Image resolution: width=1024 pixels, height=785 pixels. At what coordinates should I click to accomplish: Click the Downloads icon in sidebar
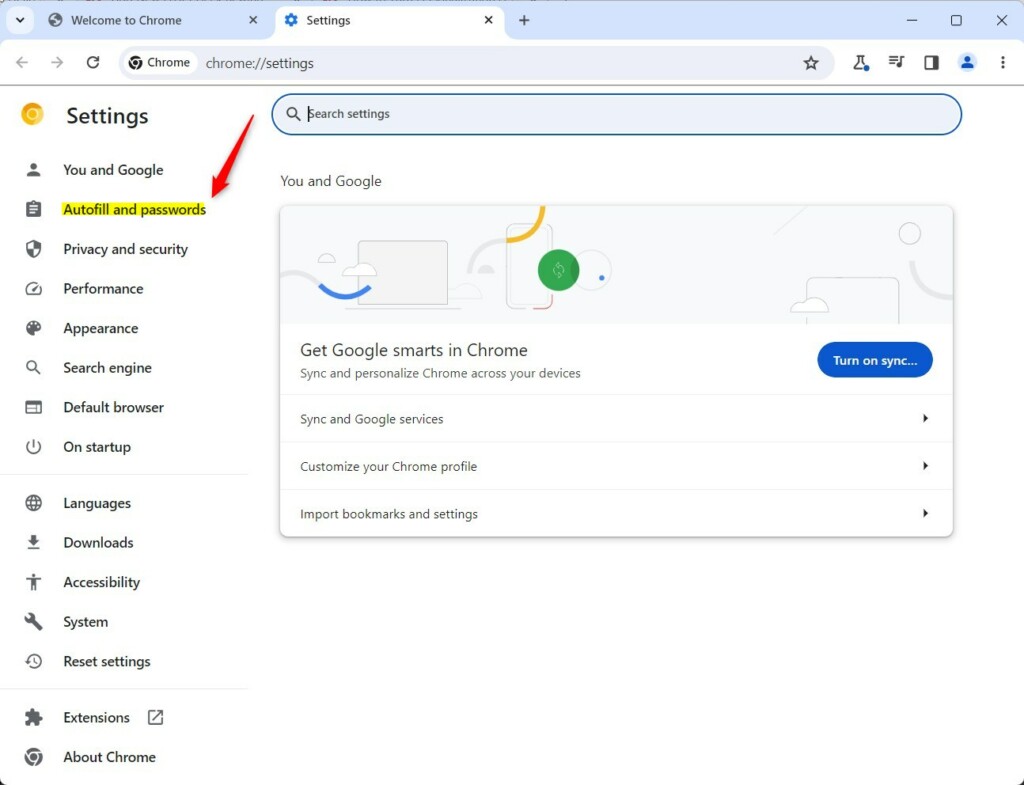point(33,542)
